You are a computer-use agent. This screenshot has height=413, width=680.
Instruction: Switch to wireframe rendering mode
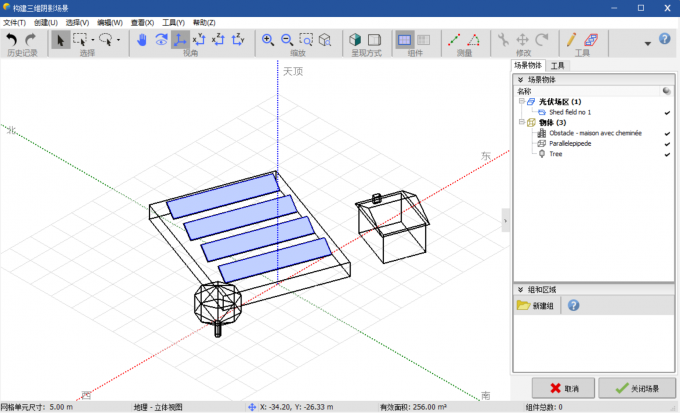coord(374,40)
